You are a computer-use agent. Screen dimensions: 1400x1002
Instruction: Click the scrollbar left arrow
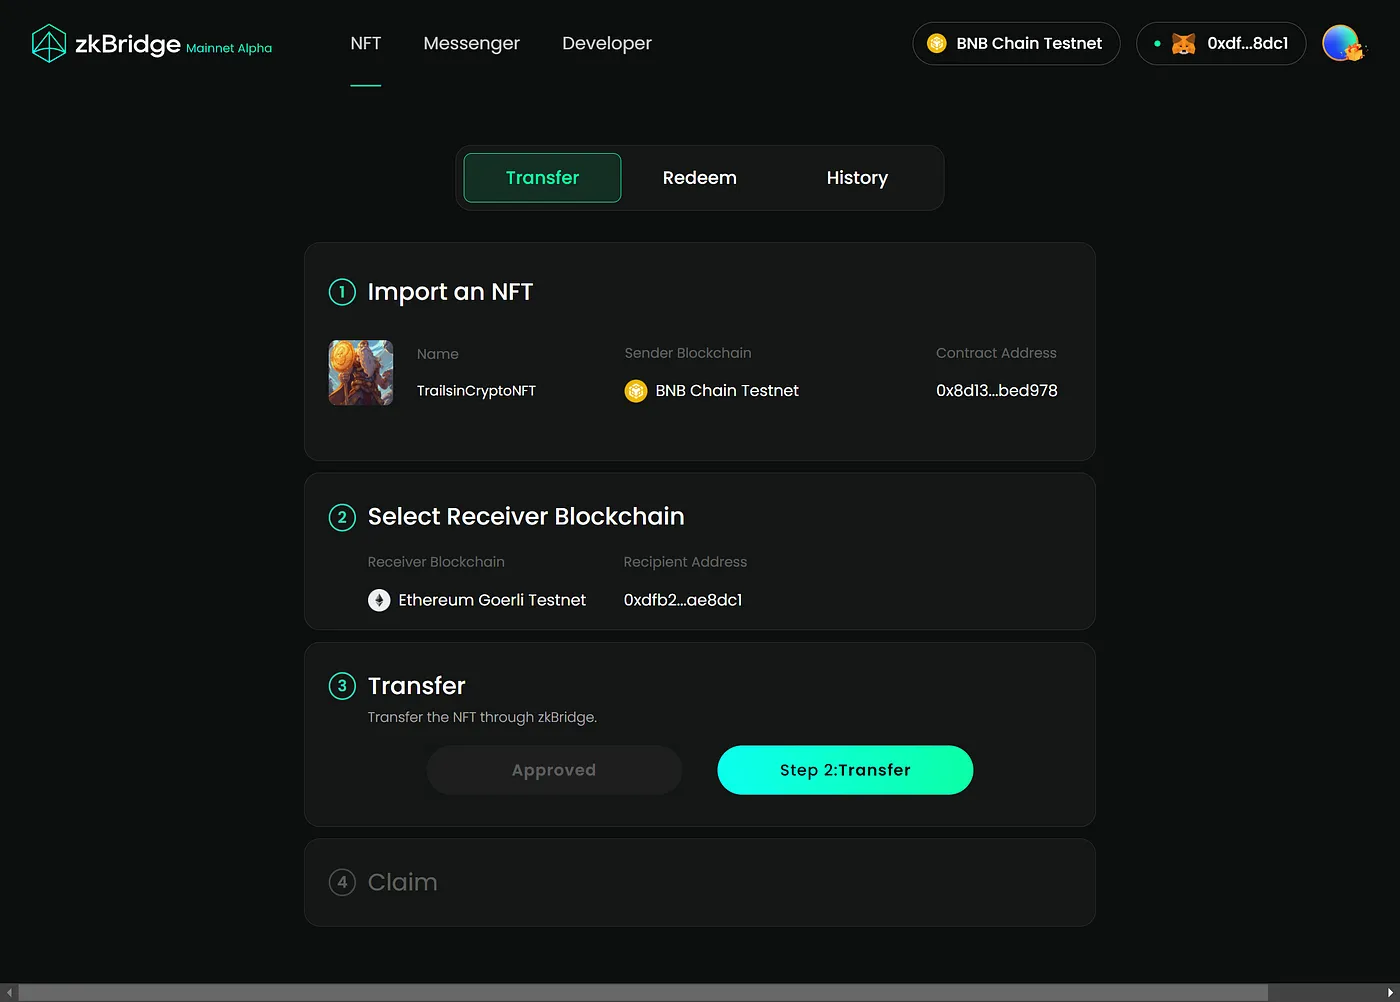click(x=9, y=992)
